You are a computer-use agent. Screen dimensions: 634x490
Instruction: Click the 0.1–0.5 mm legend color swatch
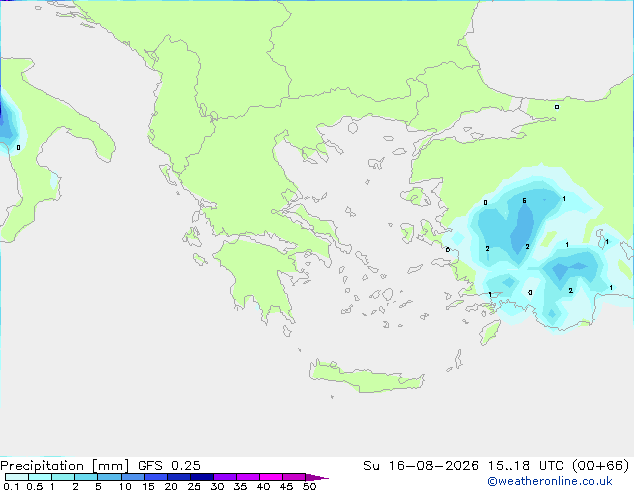pyautogui.click(x=17, y=477)
